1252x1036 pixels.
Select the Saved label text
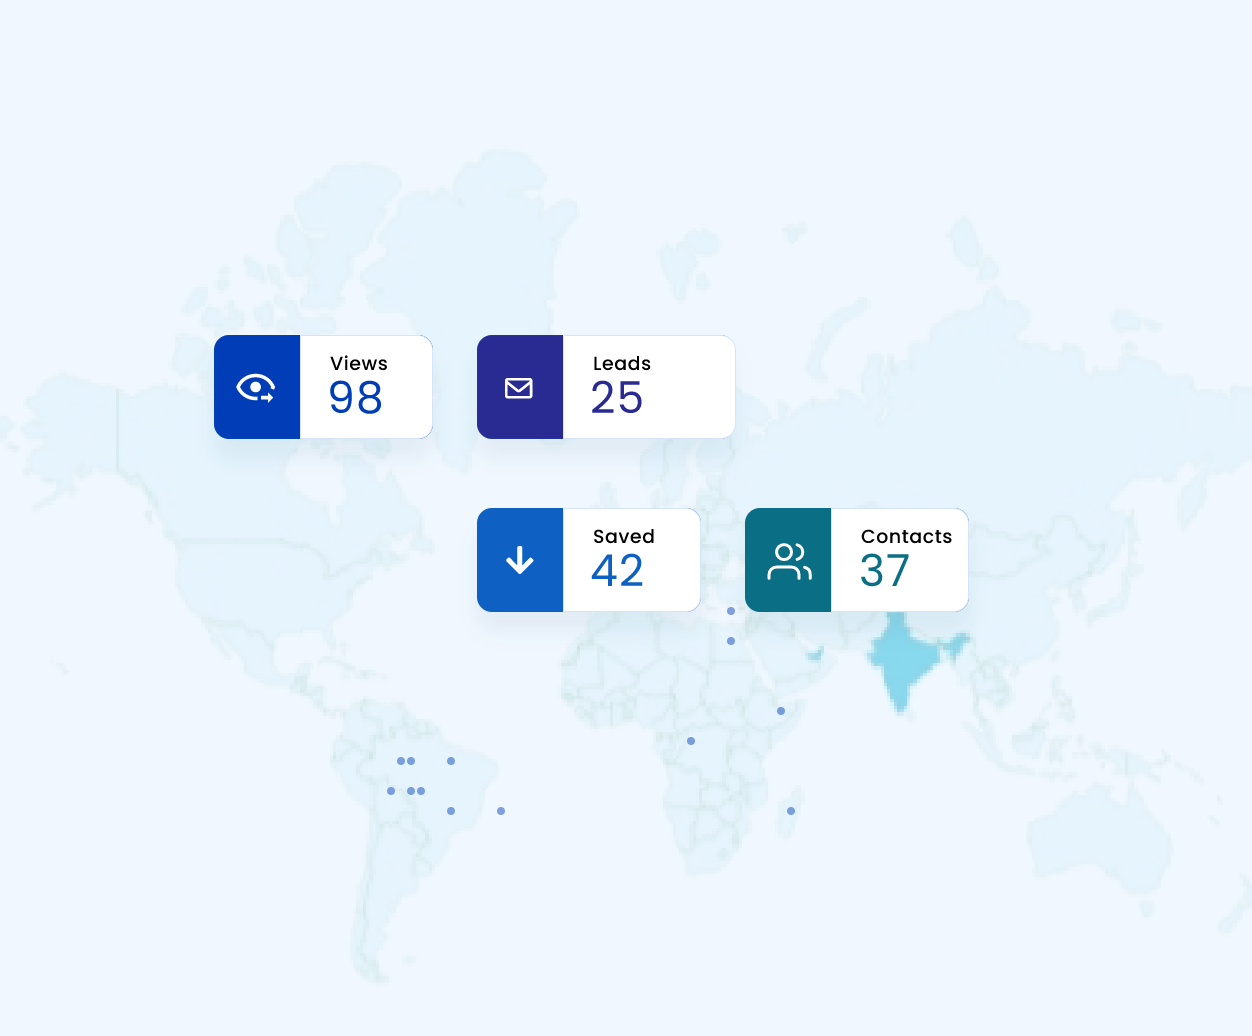click(623, 537)
